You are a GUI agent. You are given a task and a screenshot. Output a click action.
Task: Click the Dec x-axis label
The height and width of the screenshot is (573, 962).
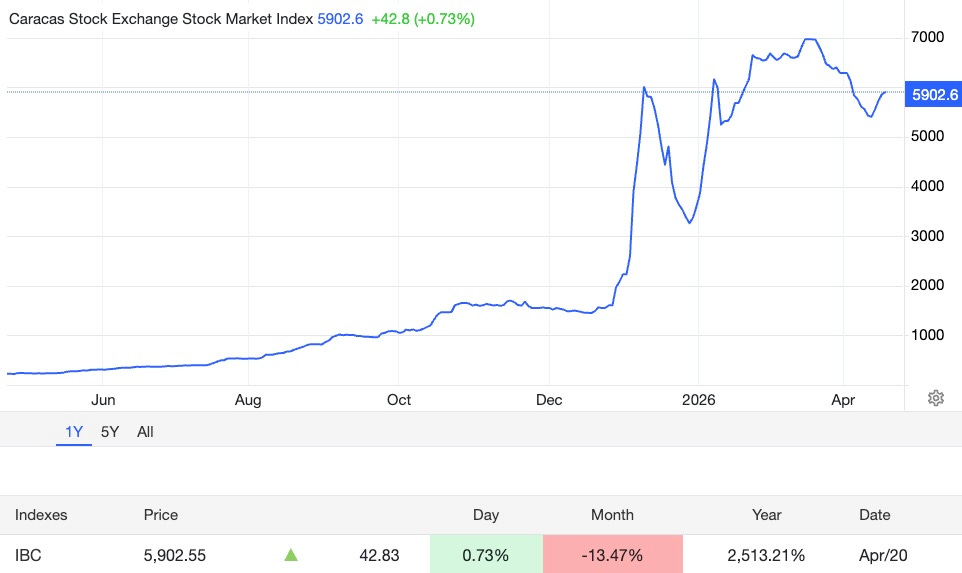tap(549, 400)
